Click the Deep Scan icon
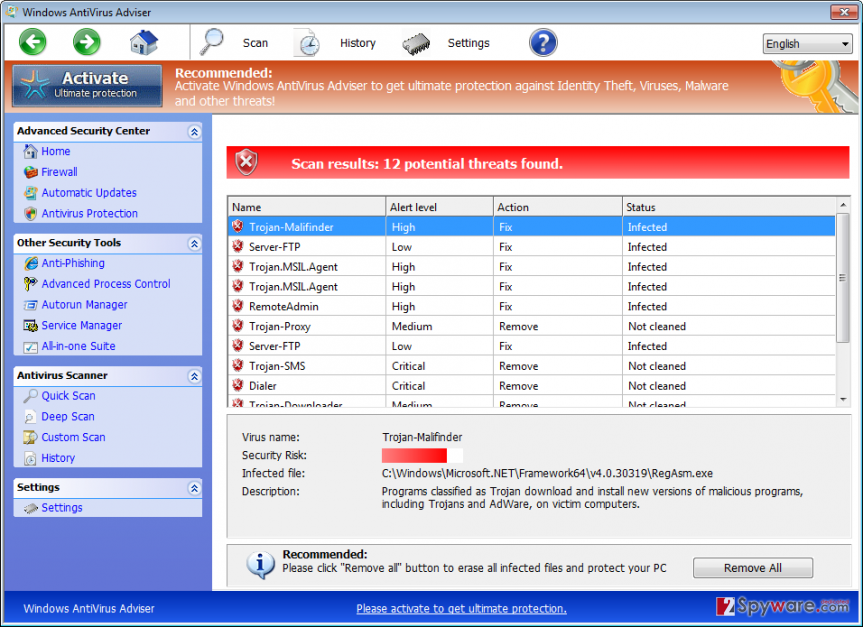The image size is (863, 627). click(30, 417)
